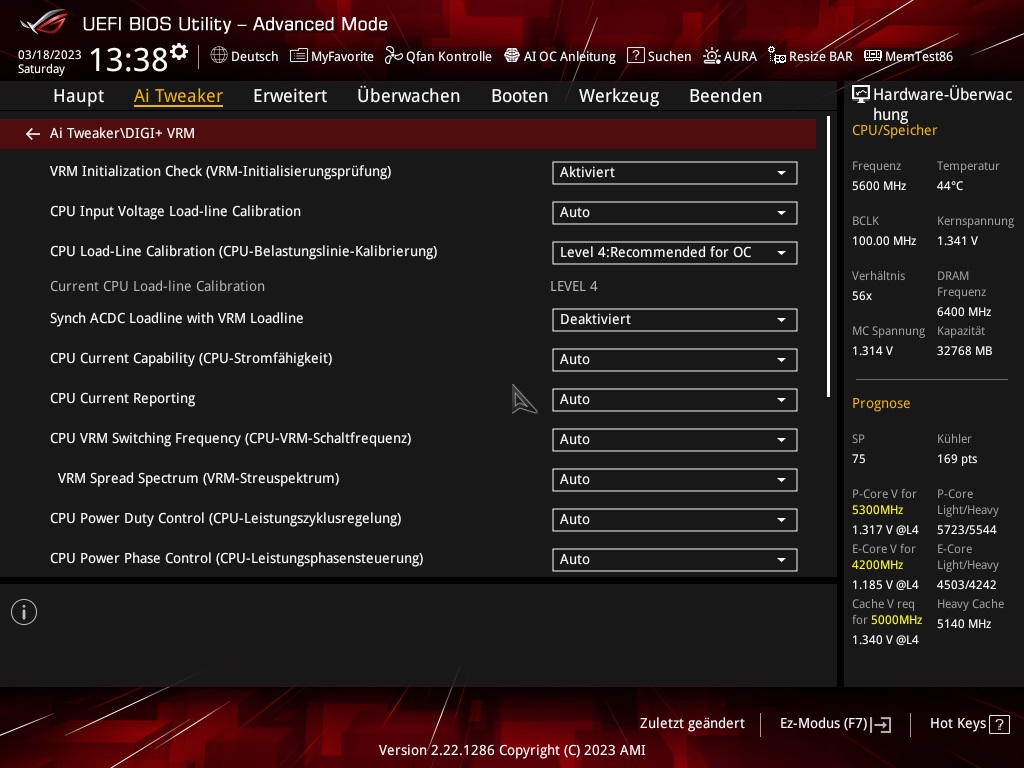This screenshot has width=1024, height=768.
Task: Select VRM Spread Spectrum label
Action: pos(199,478)
